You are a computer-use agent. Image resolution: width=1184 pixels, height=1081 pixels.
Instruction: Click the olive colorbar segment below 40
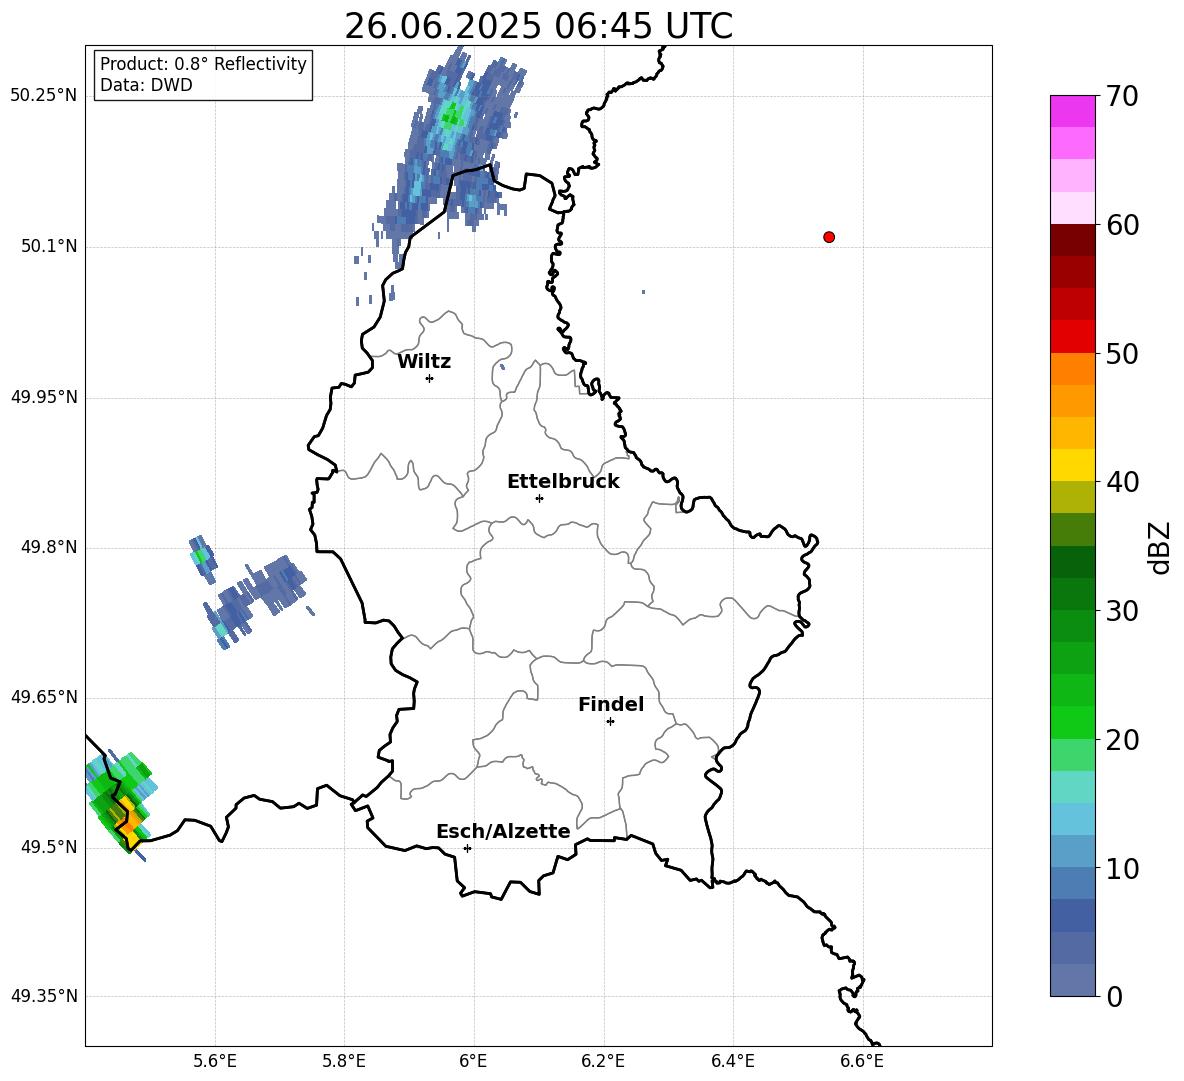[x=1073, y=497]
